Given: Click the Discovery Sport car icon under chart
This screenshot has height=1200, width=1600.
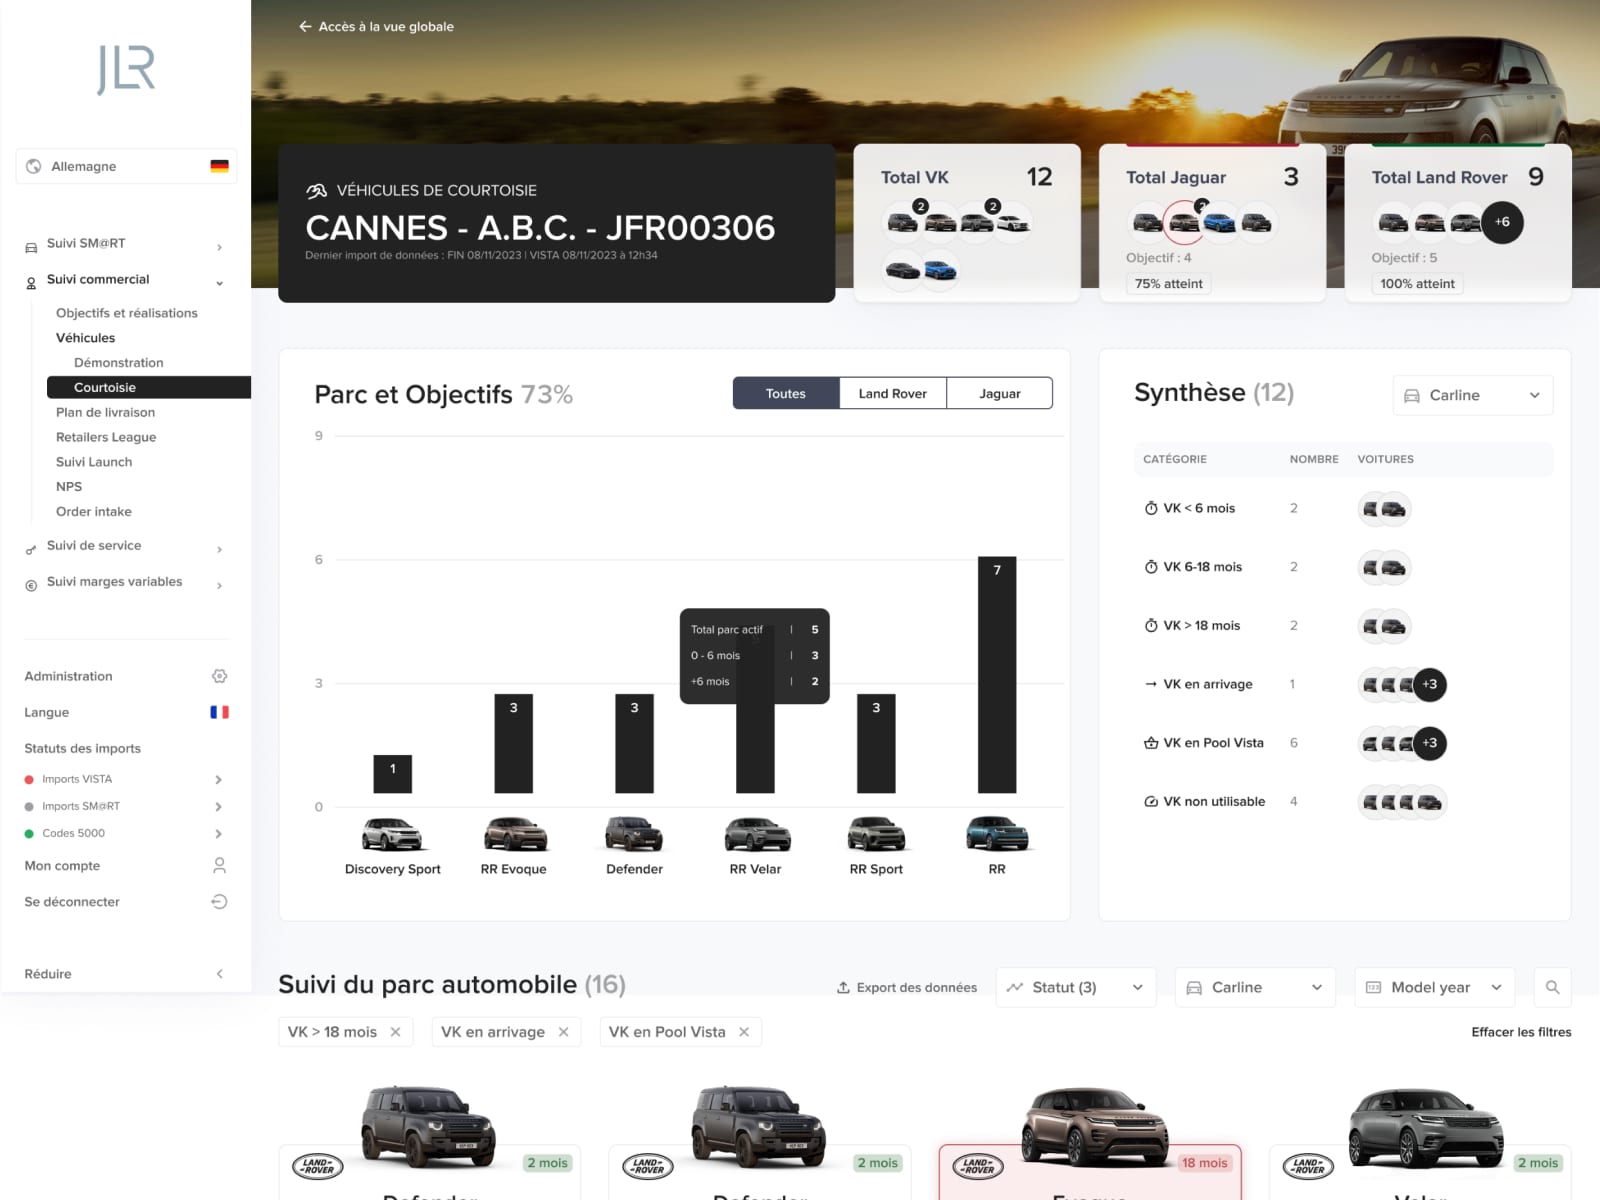Looking at the screenshot, I should tap(392, 834).
